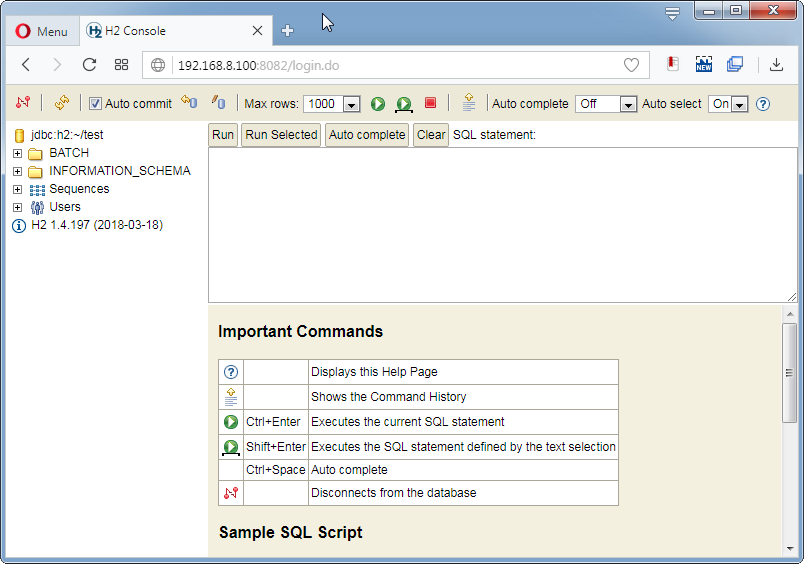The image size is (804, 564).
Task: Expand the BATCH schema node
Action: 17,153
